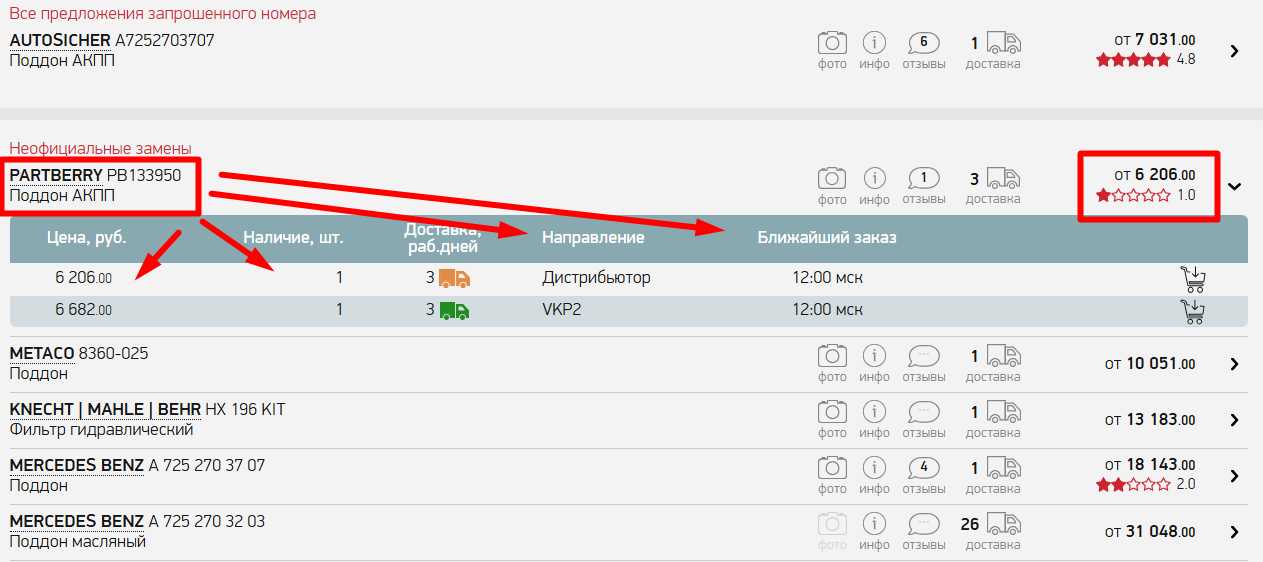This screenshot has height=562, width=1263.
Task: Expand offers for AUTOSICHER A7252703707
Action: coord(1235,51)
